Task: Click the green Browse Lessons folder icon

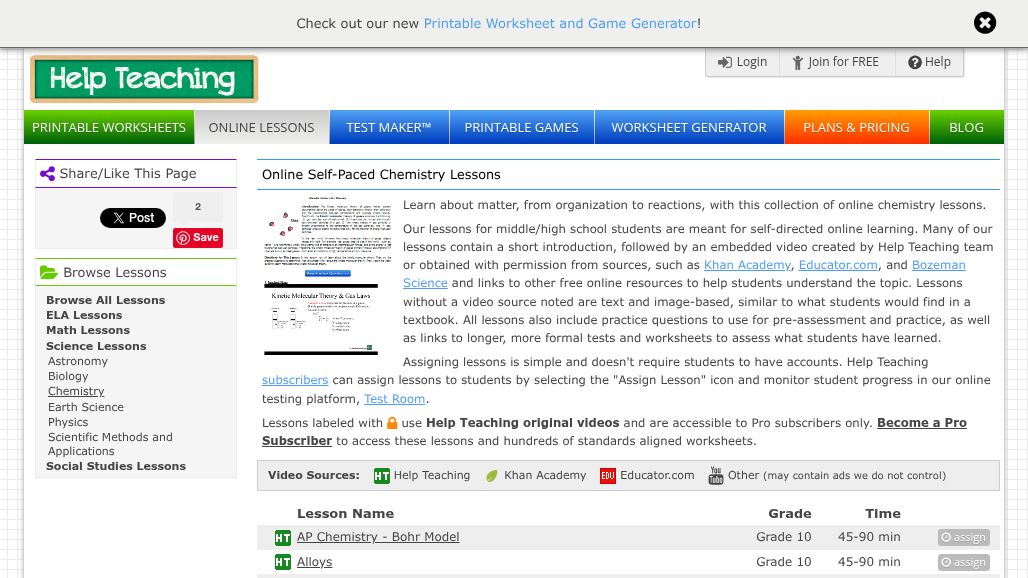Action: pyautogui.click(x=49, y=272)
